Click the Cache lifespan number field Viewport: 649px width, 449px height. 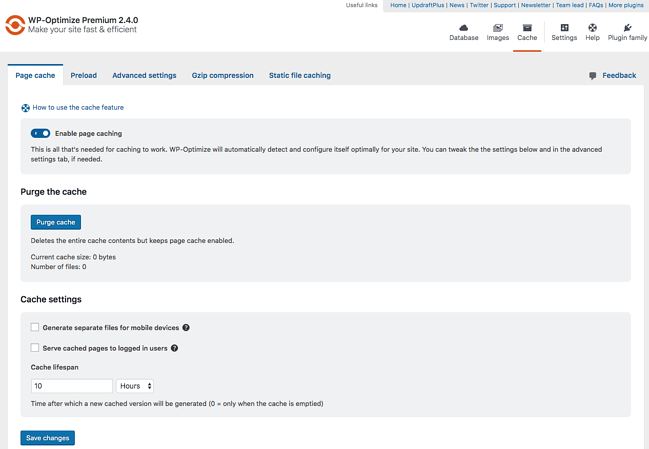[72, 386]
